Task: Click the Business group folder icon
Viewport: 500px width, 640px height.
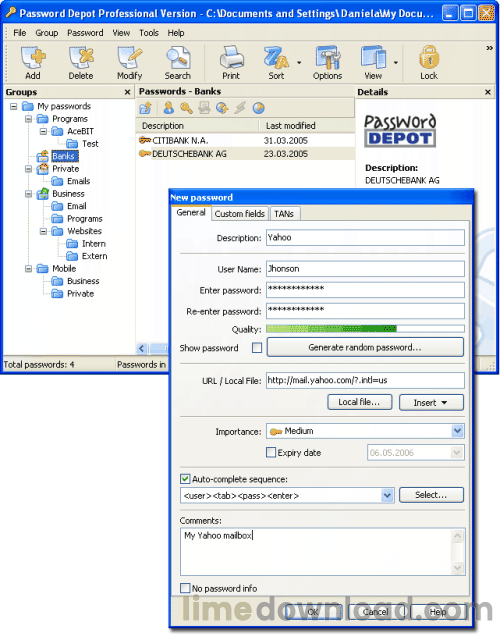Action: tap(42, 193)
